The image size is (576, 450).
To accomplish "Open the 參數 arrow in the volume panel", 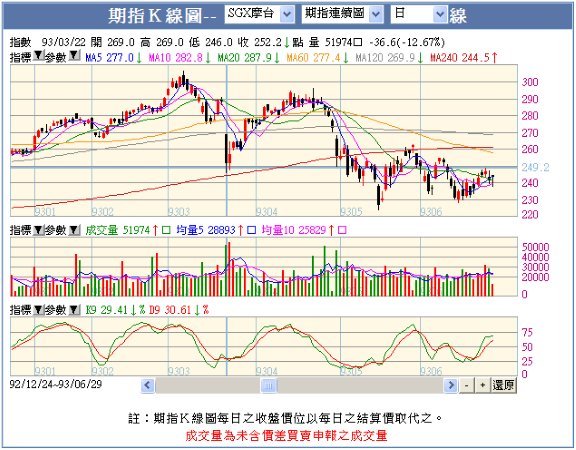I will coord(74,230).
